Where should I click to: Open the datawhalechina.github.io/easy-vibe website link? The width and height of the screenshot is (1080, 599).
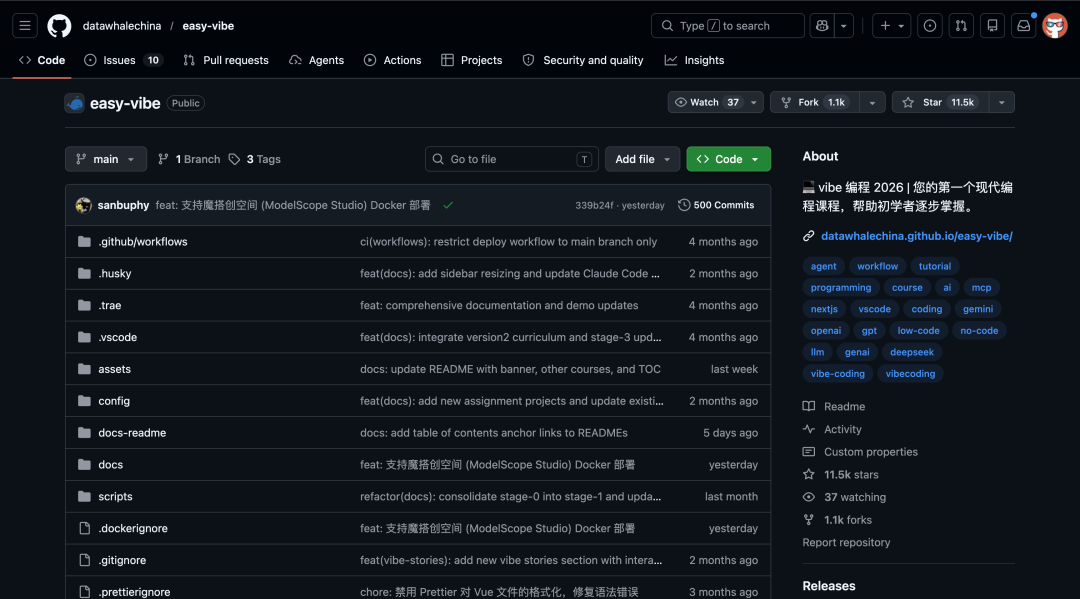point(917,236)
